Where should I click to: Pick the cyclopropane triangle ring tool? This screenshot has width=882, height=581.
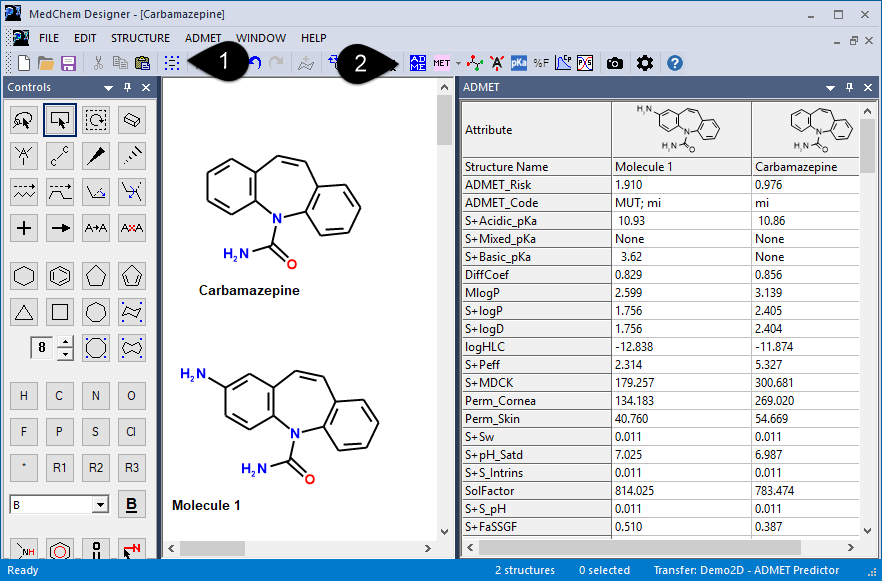coord(24,312)
